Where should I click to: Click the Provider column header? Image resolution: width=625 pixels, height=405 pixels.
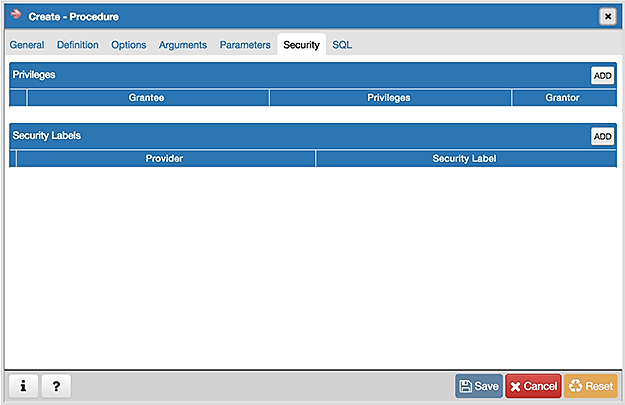tap(165, 158)
